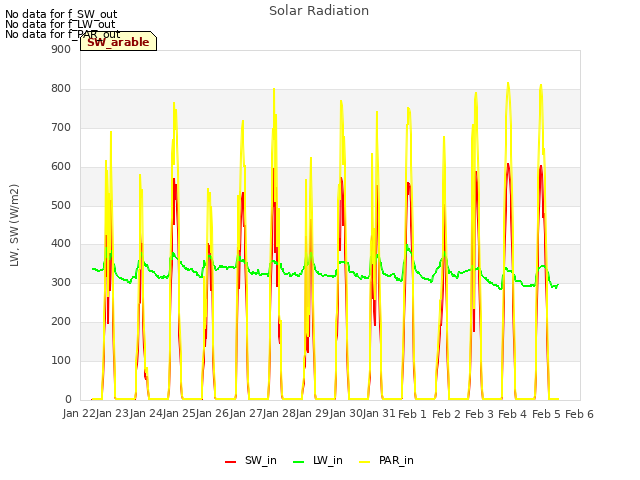This screenshot has height=480, width=640.
Task: Click the Jan 30 x-axis date label
Action: pyautogui.click(x=346, y=413)
